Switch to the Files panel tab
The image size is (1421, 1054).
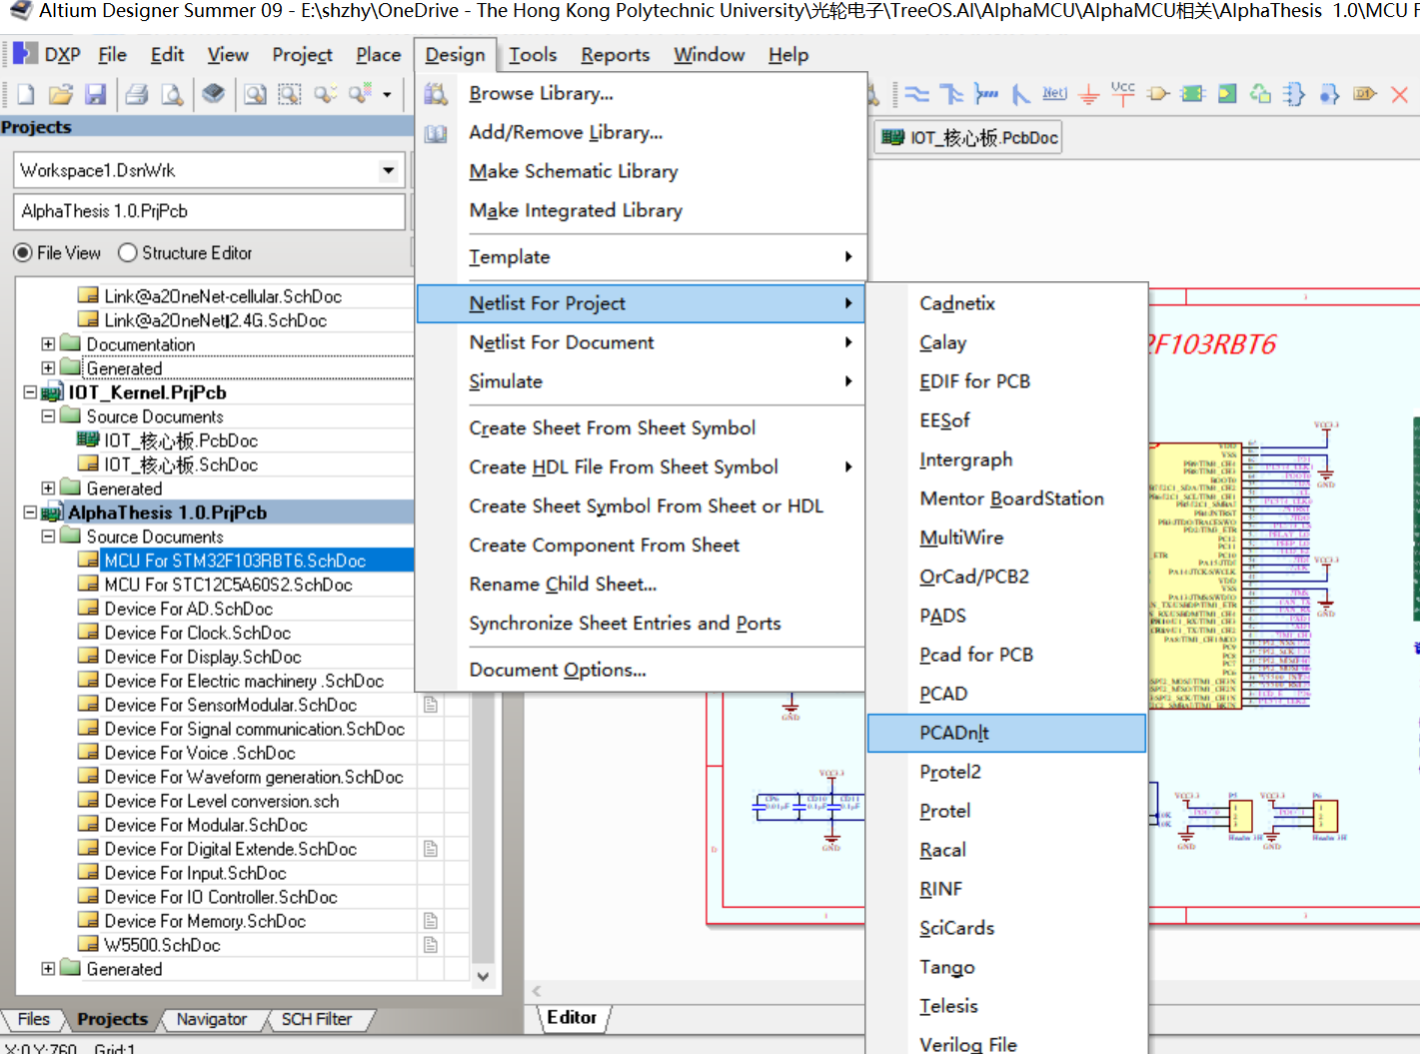tap(33, 1019)
